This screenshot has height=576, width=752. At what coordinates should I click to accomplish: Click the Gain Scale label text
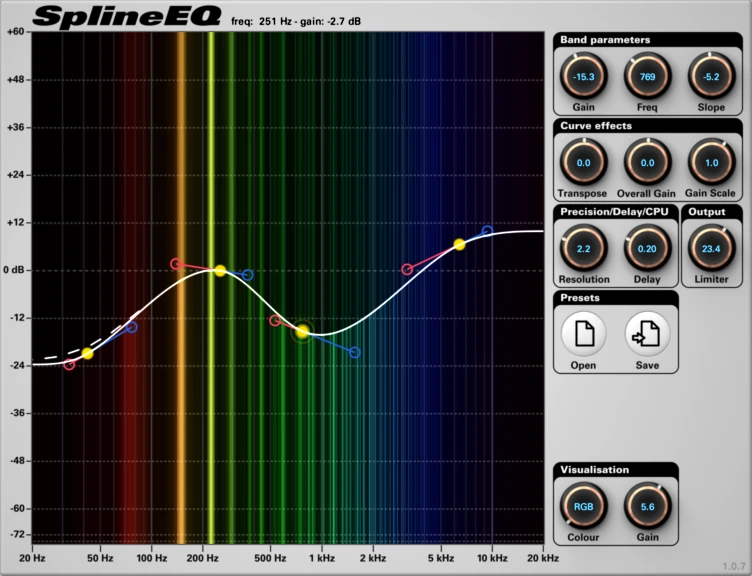pyautogui.click(x=710, y=193)
